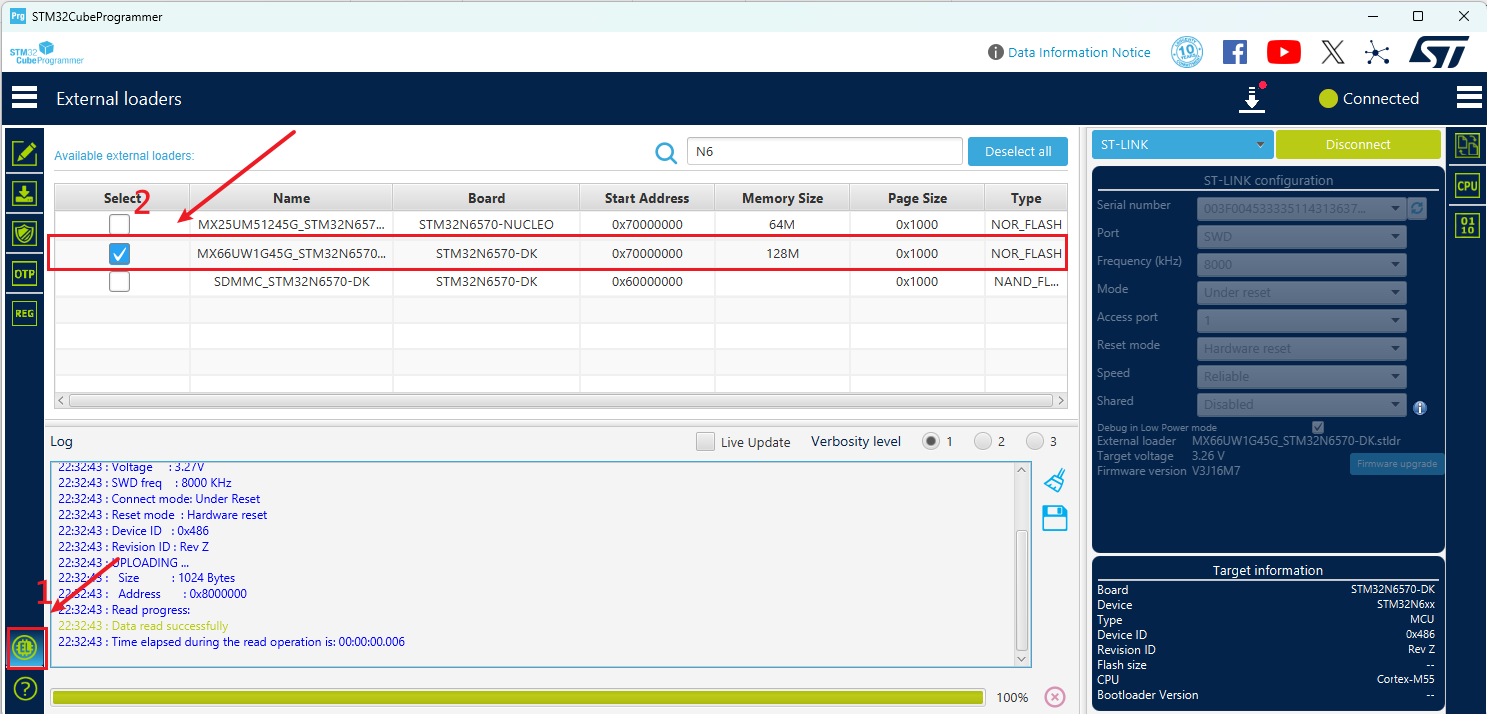Toggle Debug in Low Power mode checkbox

click(1318, 427)
